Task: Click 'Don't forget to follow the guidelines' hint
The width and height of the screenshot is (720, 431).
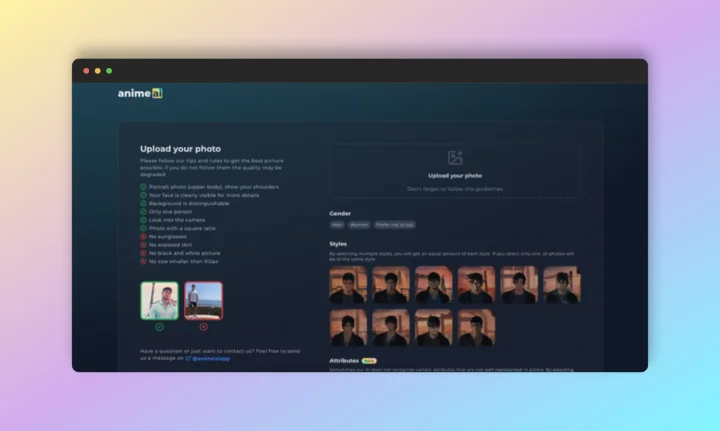Action: coord(455,189)
